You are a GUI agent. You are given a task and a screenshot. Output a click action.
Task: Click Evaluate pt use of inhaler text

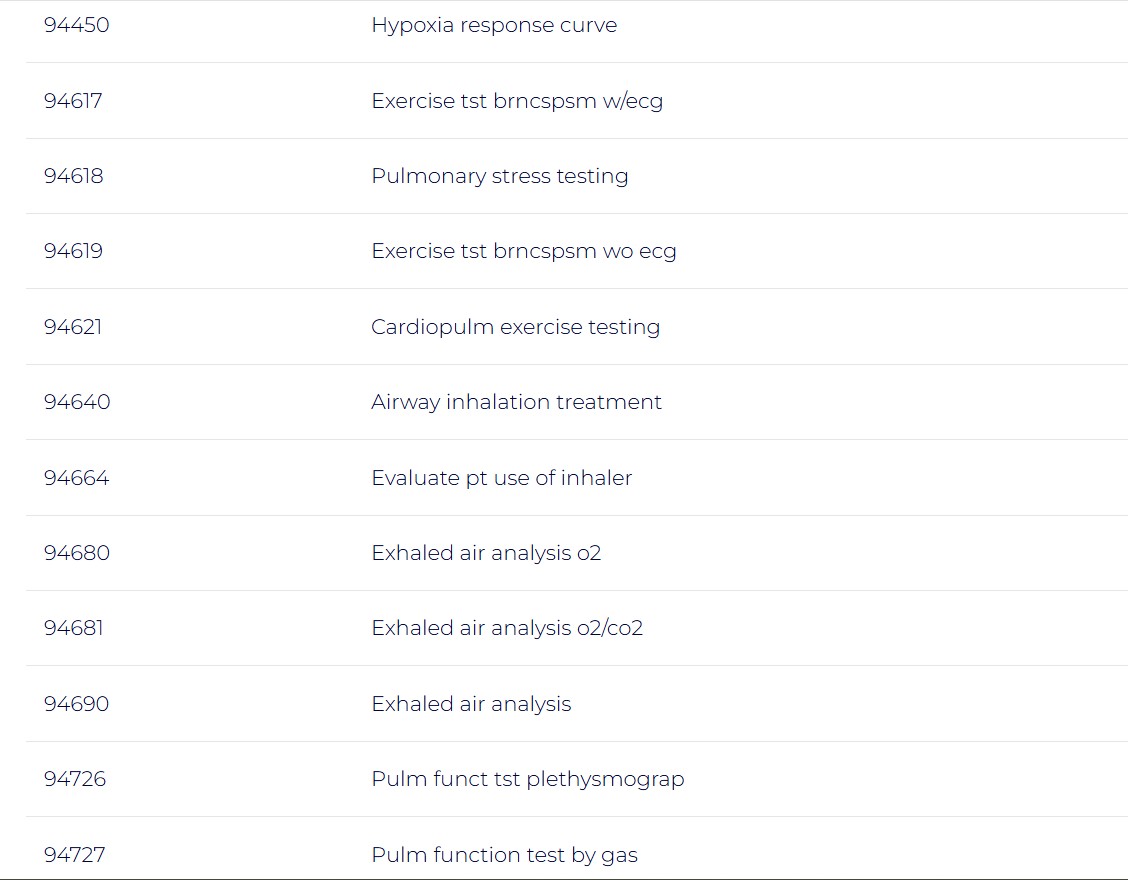point(502,478)
